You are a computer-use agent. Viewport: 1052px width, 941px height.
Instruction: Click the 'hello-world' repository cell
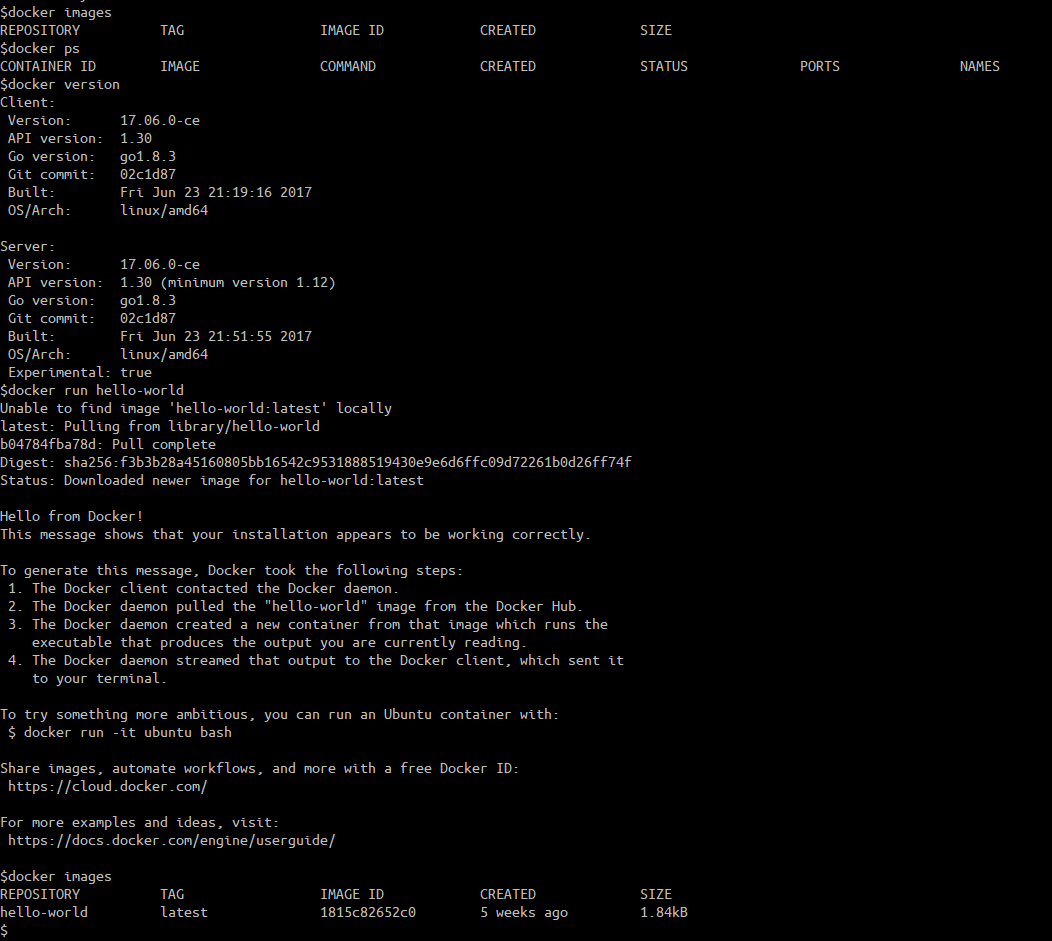coord(44,912)
